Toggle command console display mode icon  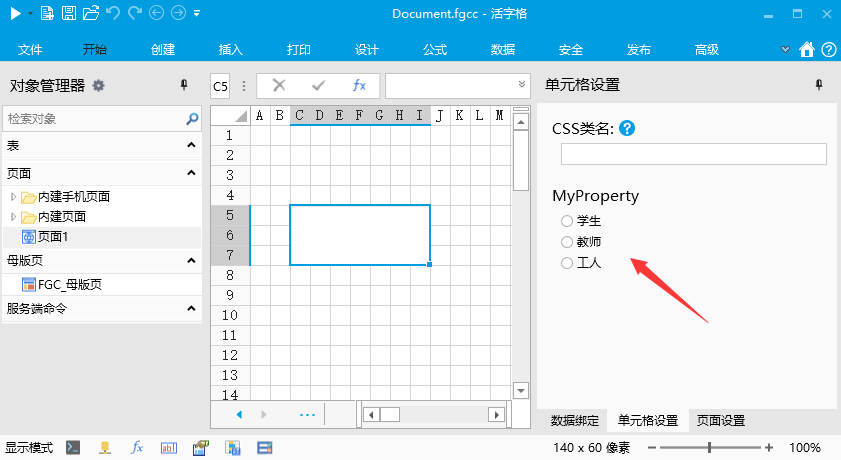(73, 448)
